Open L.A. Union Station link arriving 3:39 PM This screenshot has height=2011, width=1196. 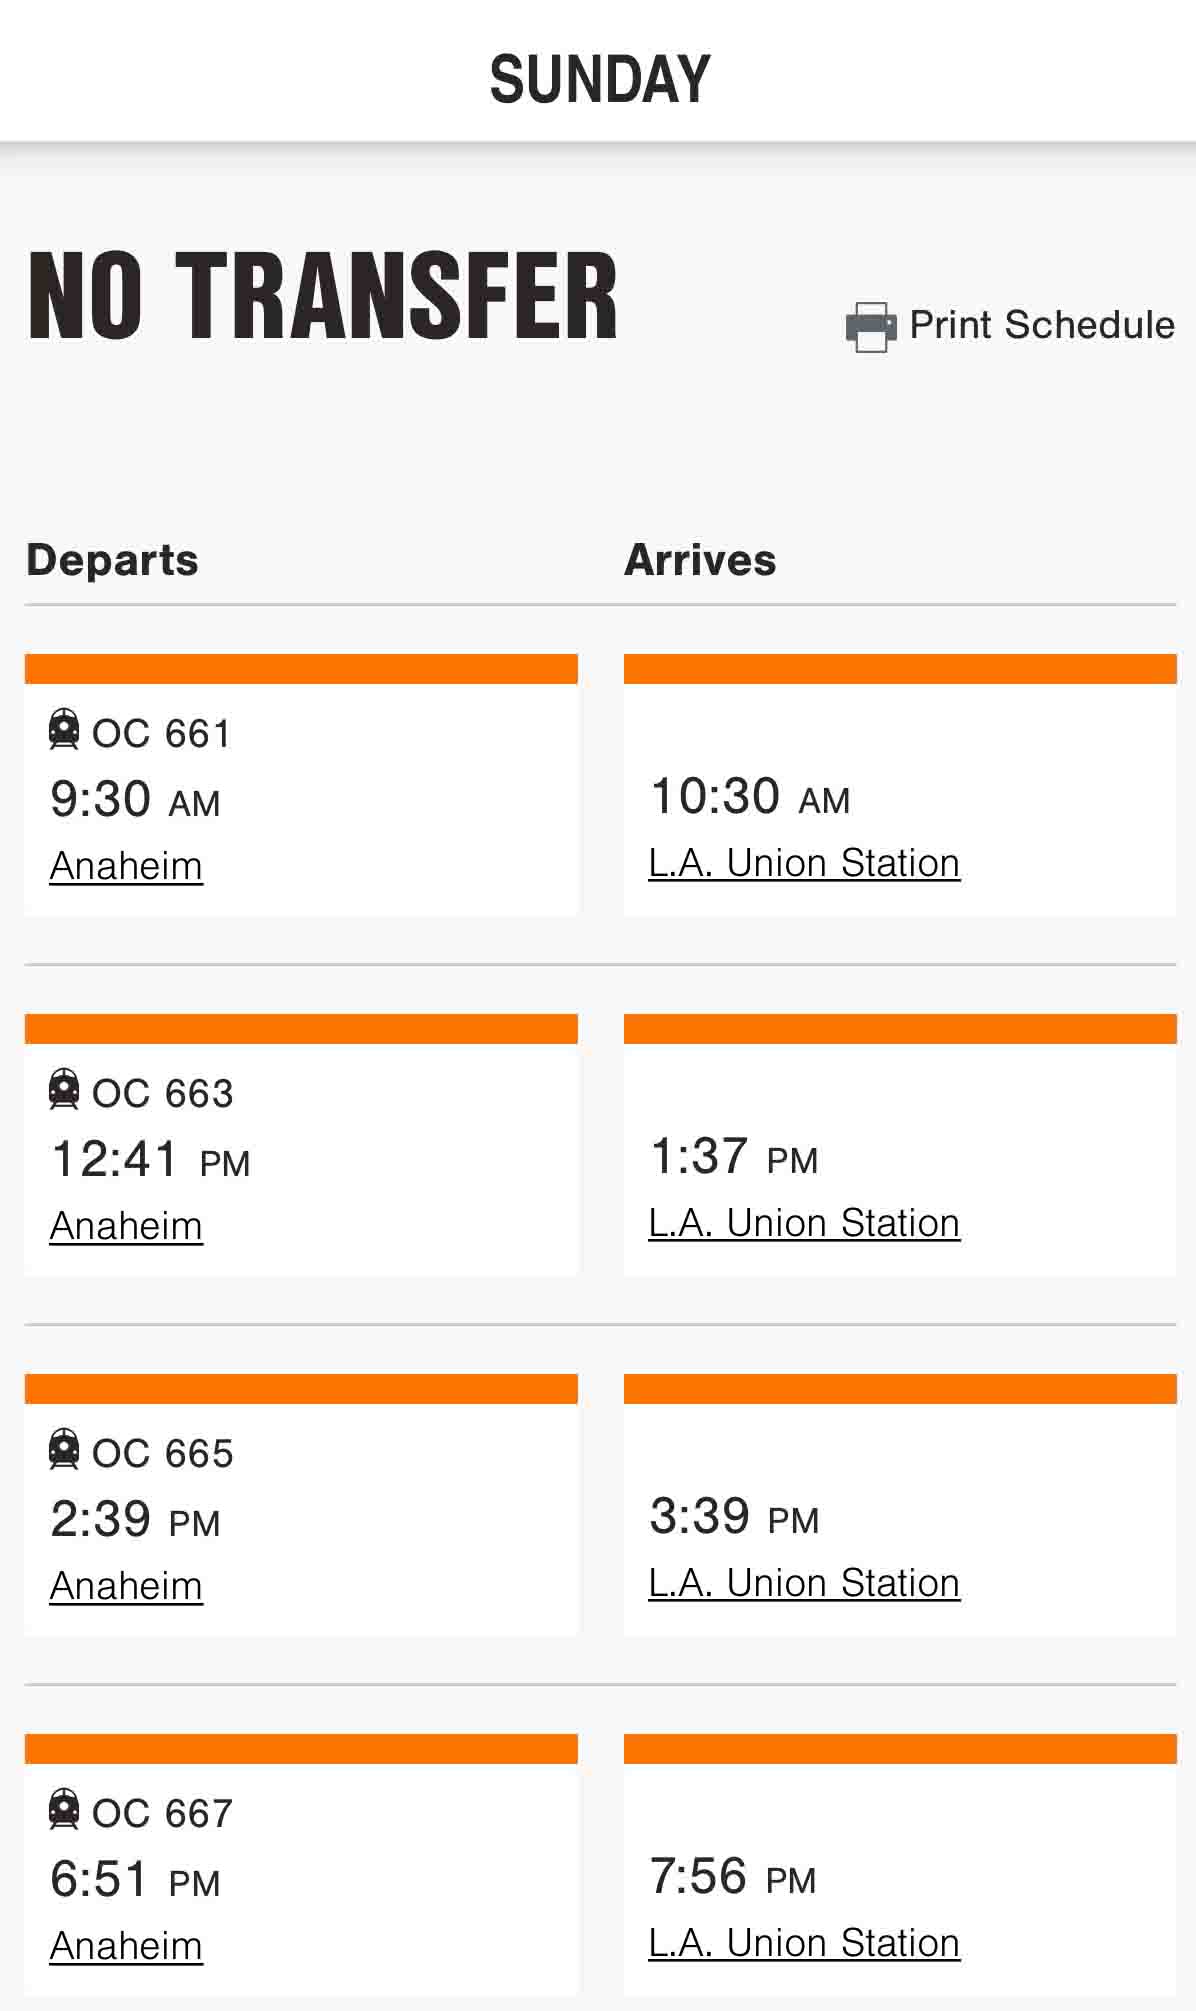click(804, 1583)
